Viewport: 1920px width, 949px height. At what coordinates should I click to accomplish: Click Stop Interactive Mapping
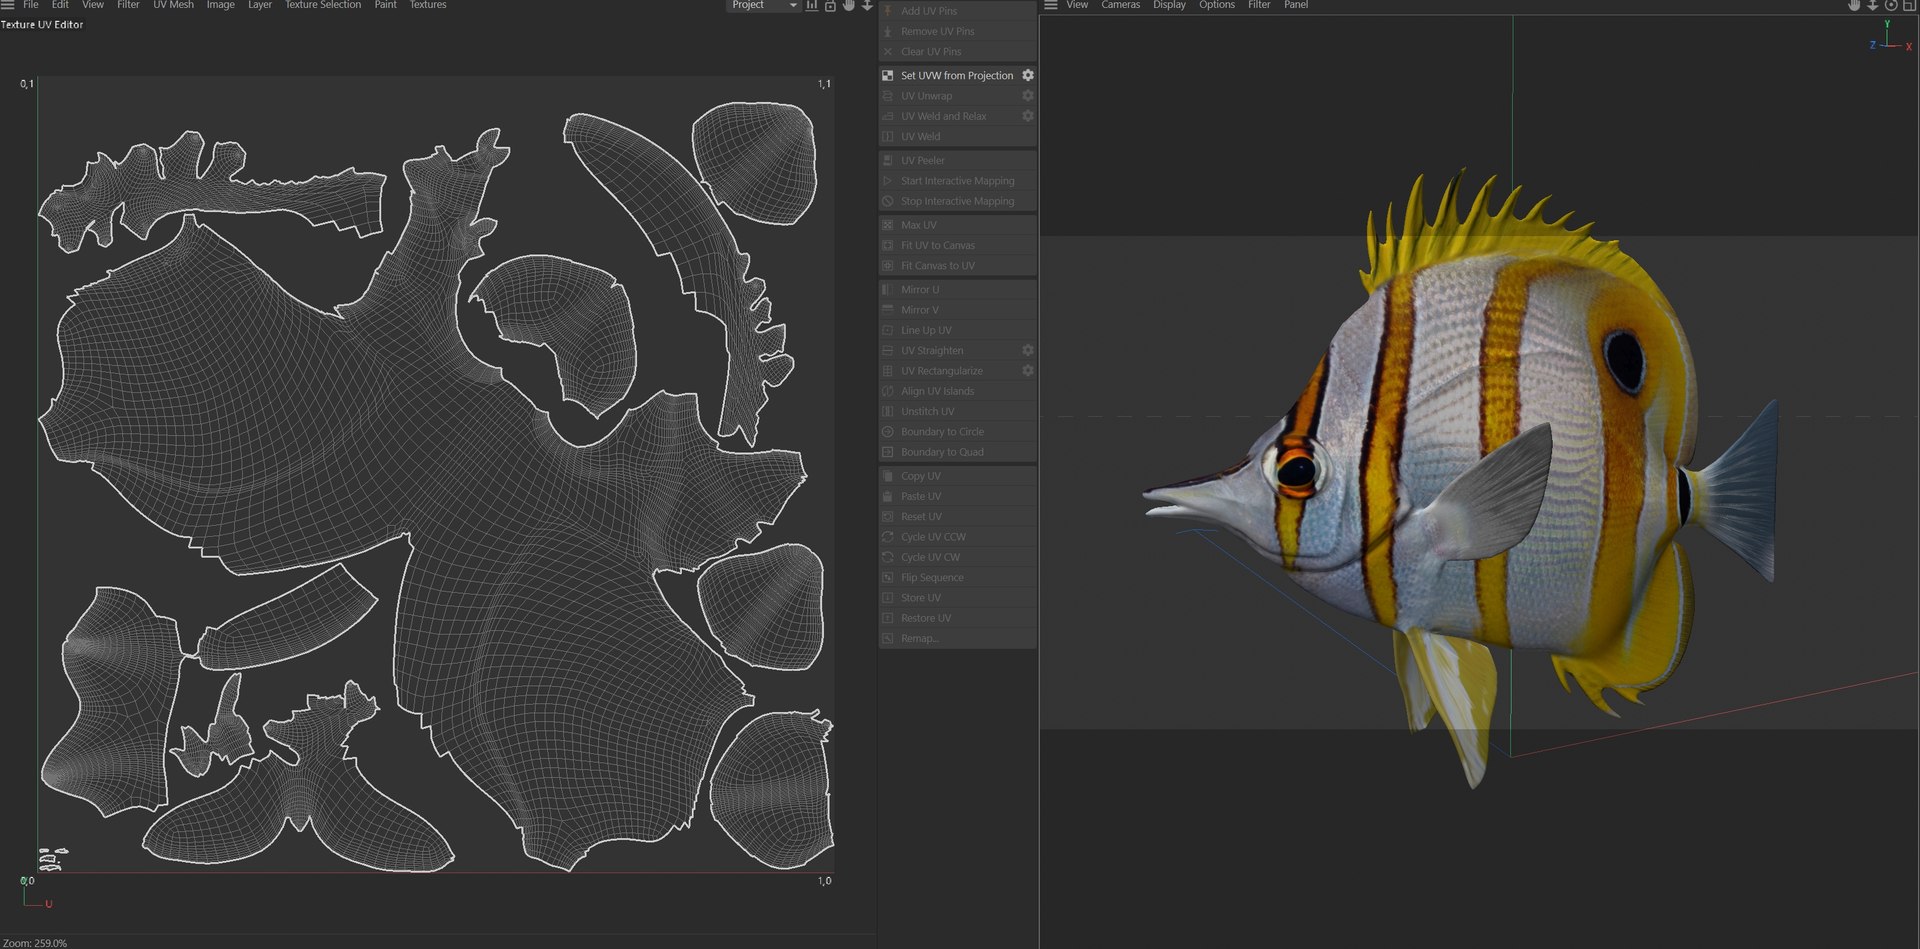[957, 201]
